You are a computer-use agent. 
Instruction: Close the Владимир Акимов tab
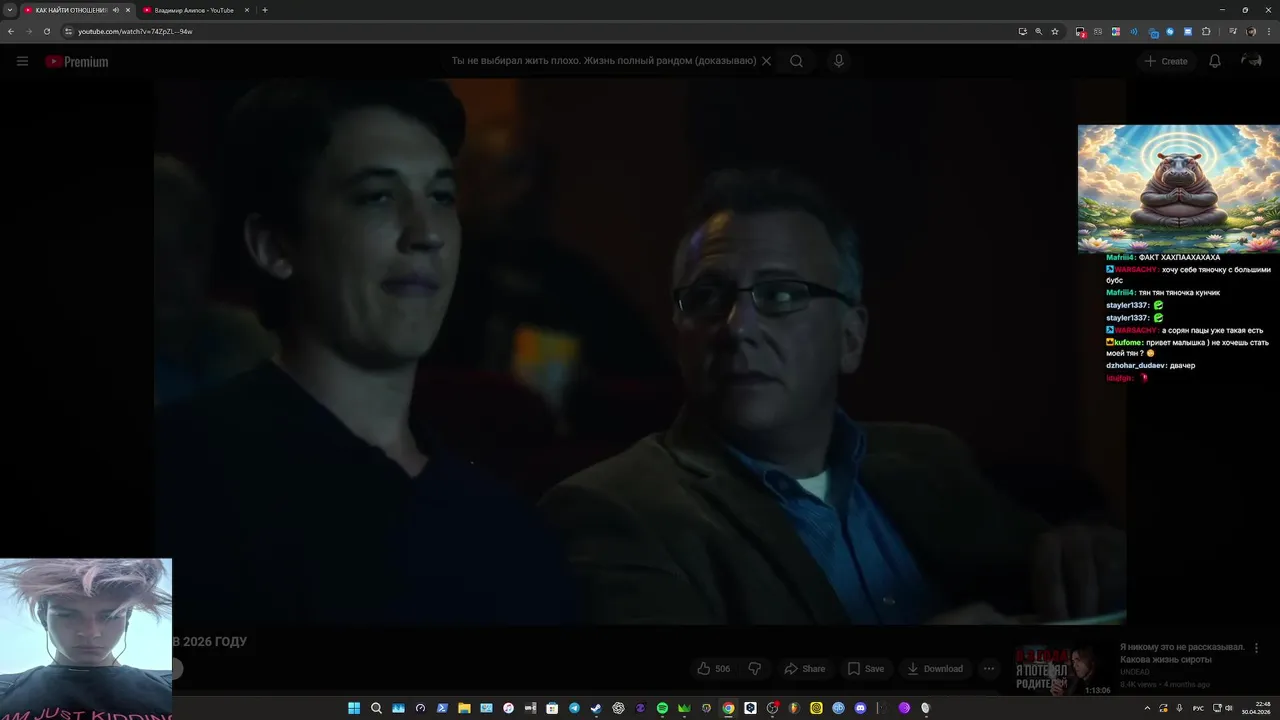(247, 10)
